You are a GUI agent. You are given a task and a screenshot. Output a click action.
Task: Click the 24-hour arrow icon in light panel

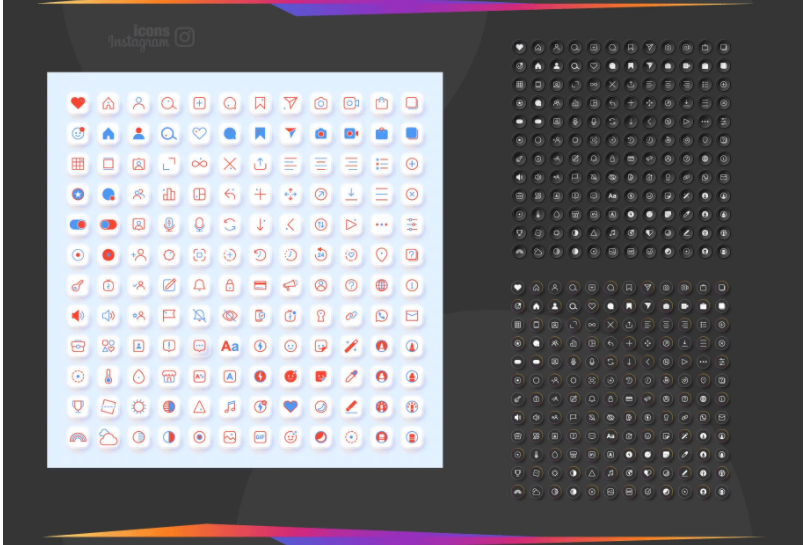pos(321,255)
